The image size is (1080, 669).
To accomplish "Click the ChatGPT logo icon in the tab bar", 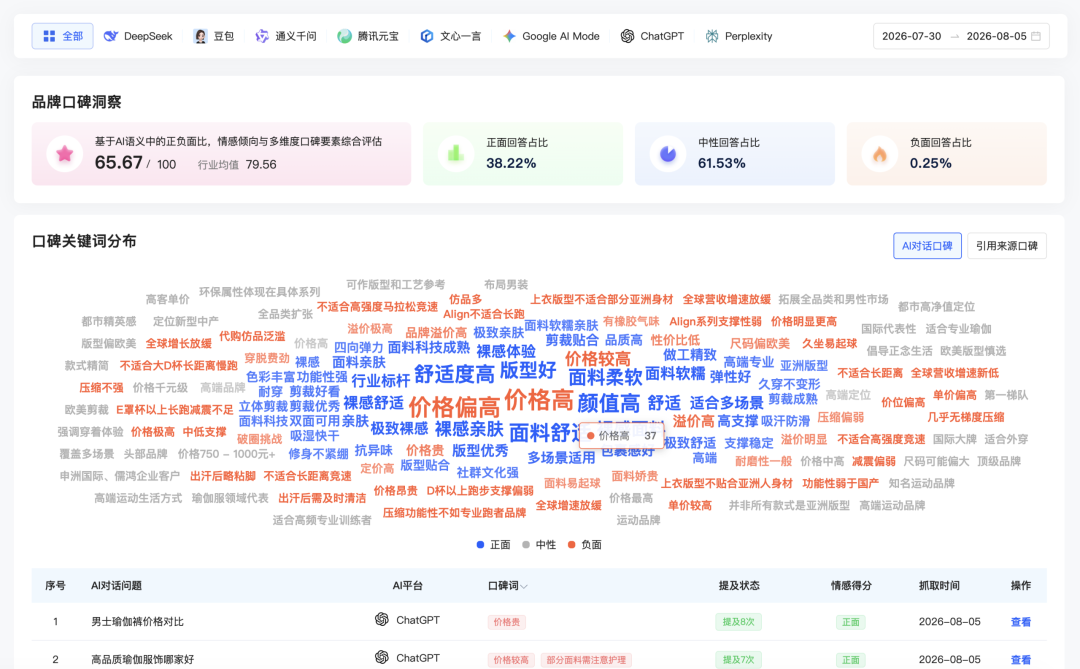I will pyautogui.click(x=627, y=36).
